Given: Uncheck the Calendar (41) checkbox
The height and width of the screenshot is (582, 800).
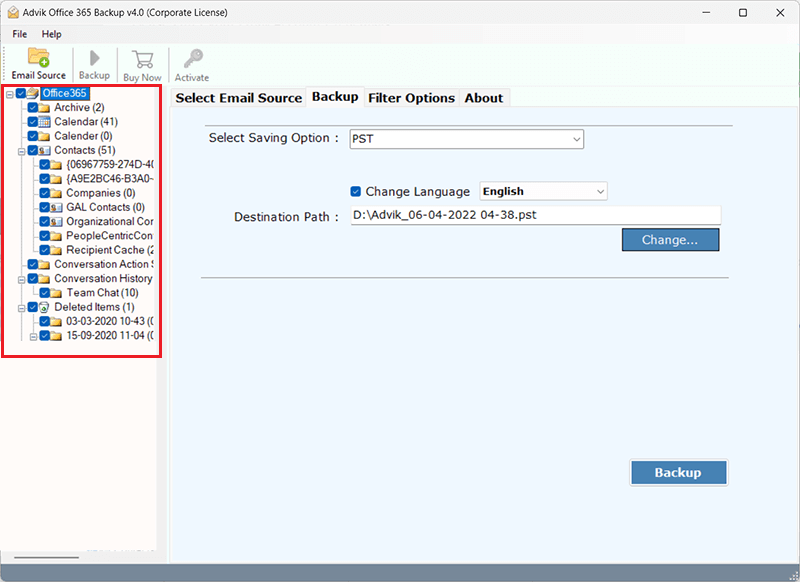Looking at the screenshot, I should point(33,122).
